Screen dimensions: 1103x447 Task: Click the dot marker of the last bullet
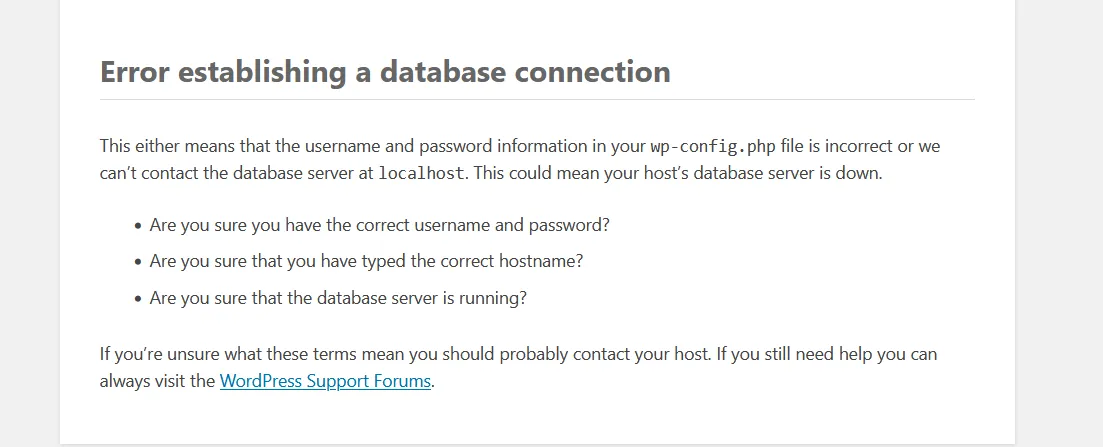[137, 298]
